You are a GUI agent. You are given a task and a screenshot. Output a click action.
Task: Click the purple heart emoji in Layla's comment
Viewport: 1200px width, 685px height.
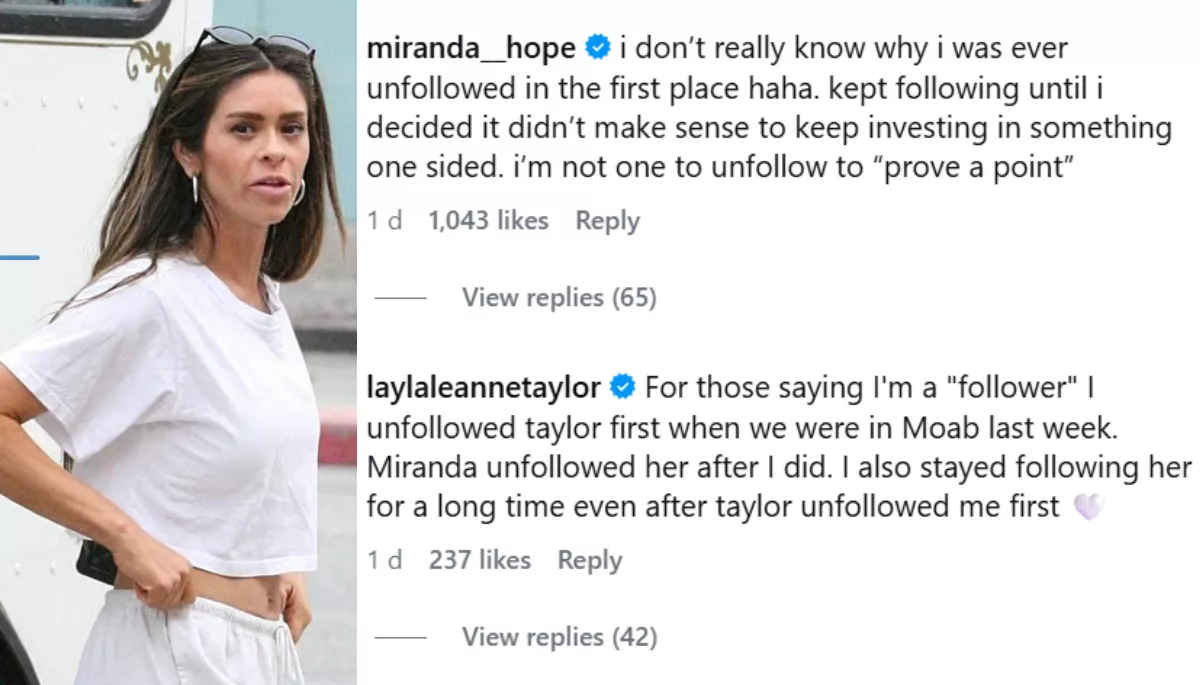coord(1088,508)
